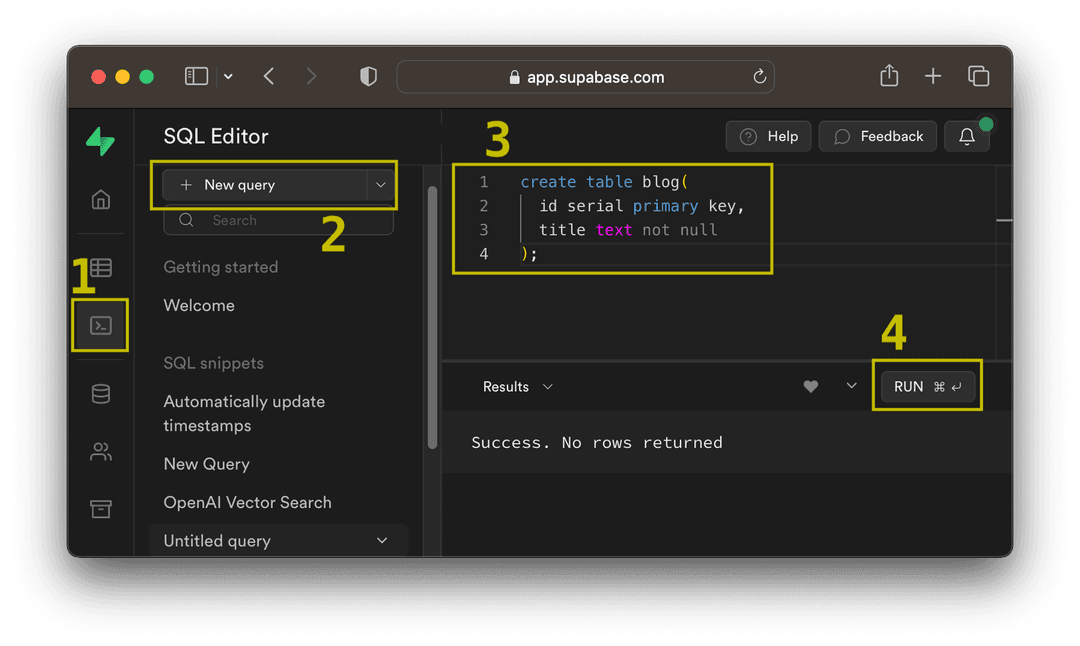Favorite the query using the heart icon
1080x646 pixels.
(810, 386)
